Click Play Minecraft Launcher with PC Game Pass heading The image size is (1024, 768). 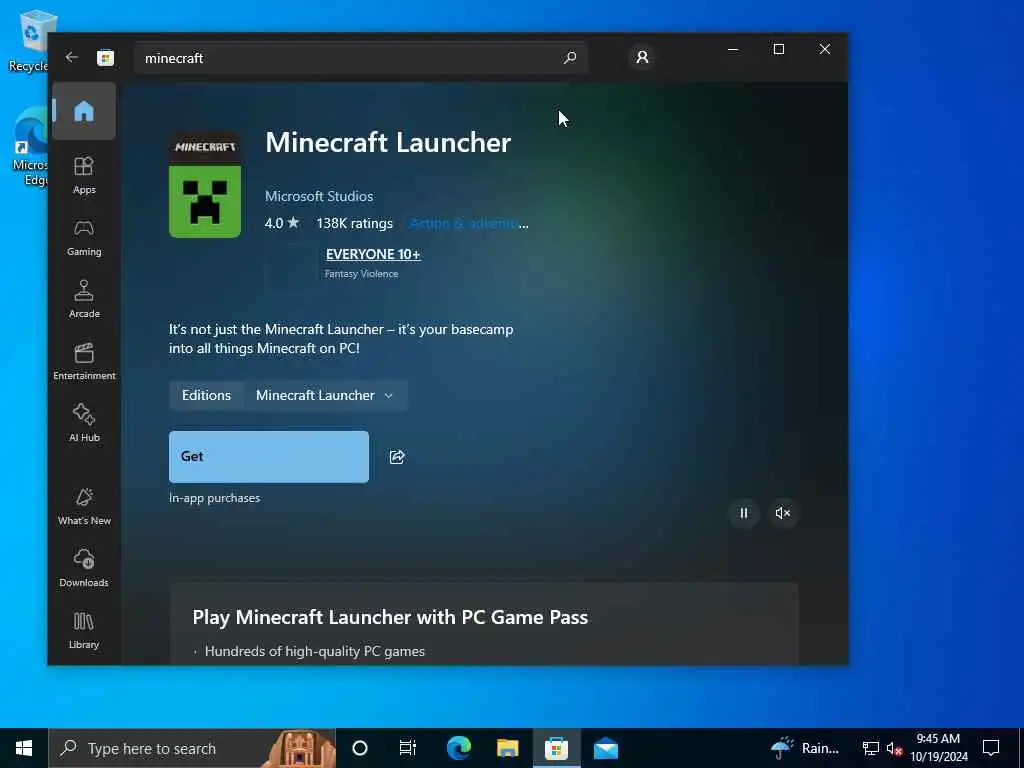point(390,617)
